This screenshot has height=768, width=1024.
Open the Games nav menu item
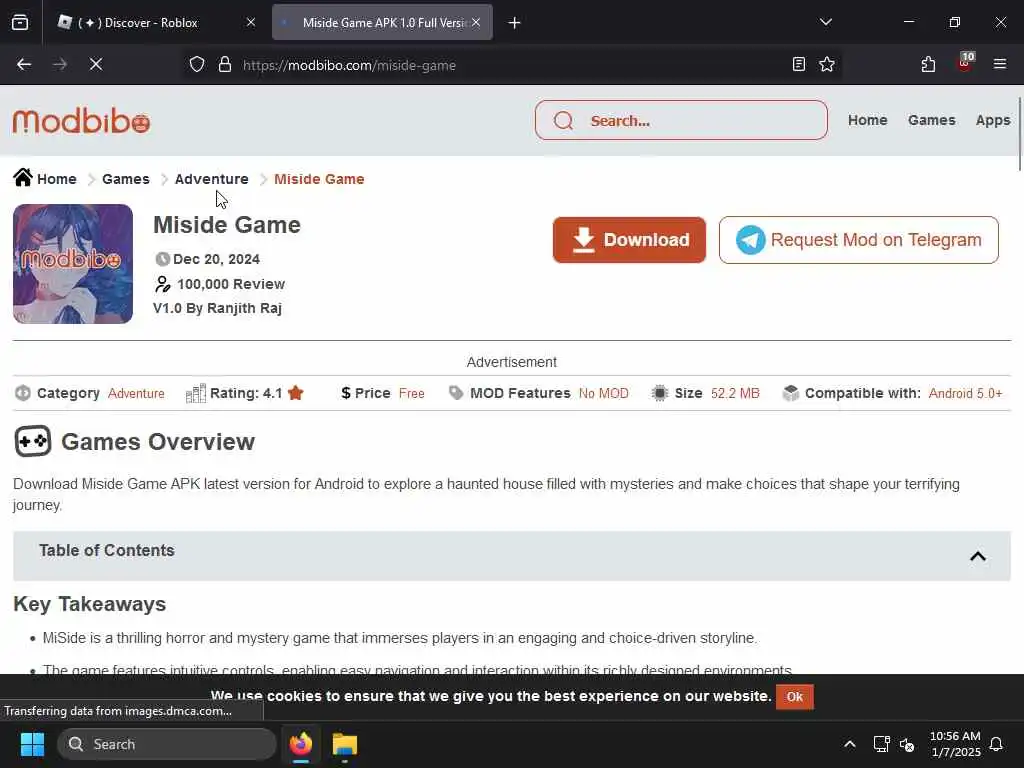(x=931, y=120)
